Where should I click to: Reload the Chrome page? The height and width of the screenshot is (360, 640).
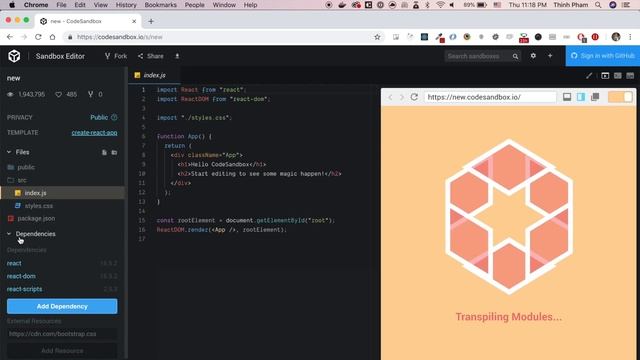38,37
